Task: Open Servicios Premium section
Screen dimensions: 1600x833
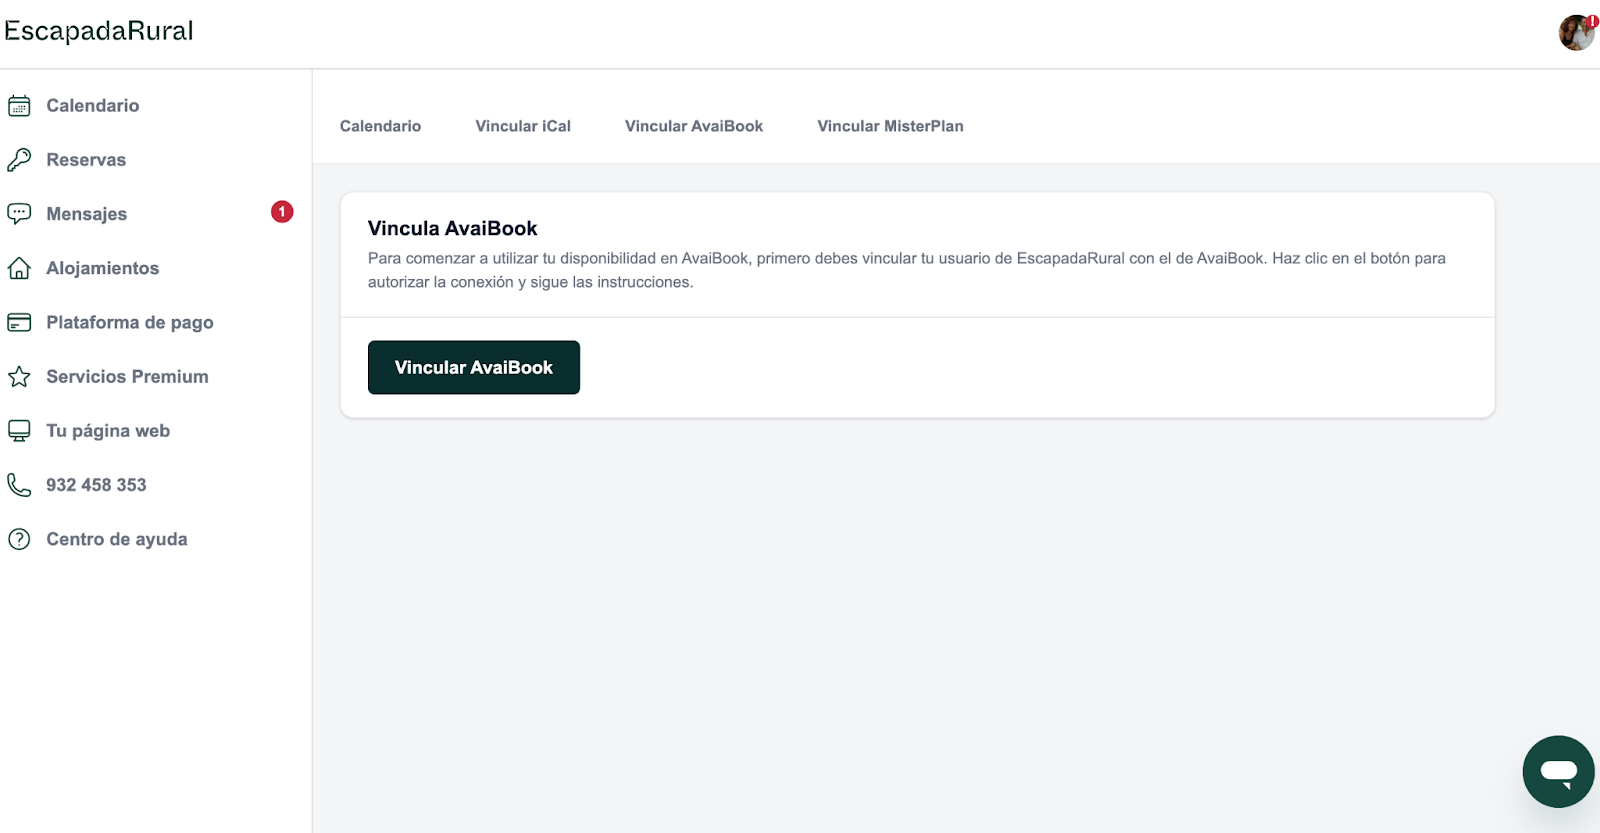Action: [x=128, y=377]
